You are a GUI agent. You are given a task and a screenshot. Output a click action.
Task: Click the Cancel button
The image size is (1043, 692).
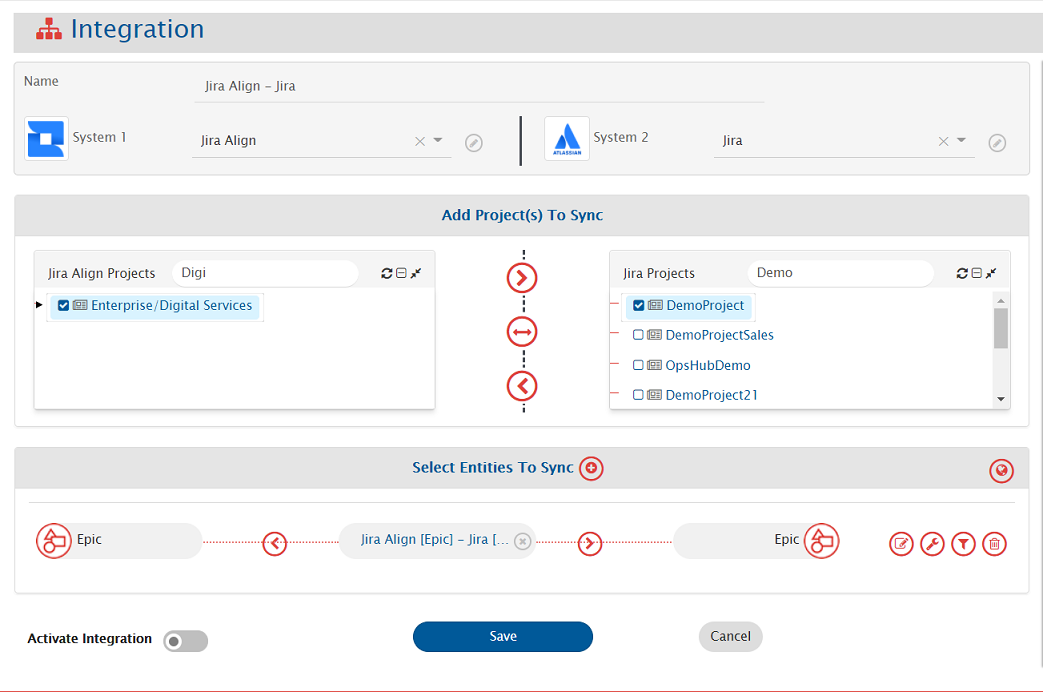click(730, 637)
